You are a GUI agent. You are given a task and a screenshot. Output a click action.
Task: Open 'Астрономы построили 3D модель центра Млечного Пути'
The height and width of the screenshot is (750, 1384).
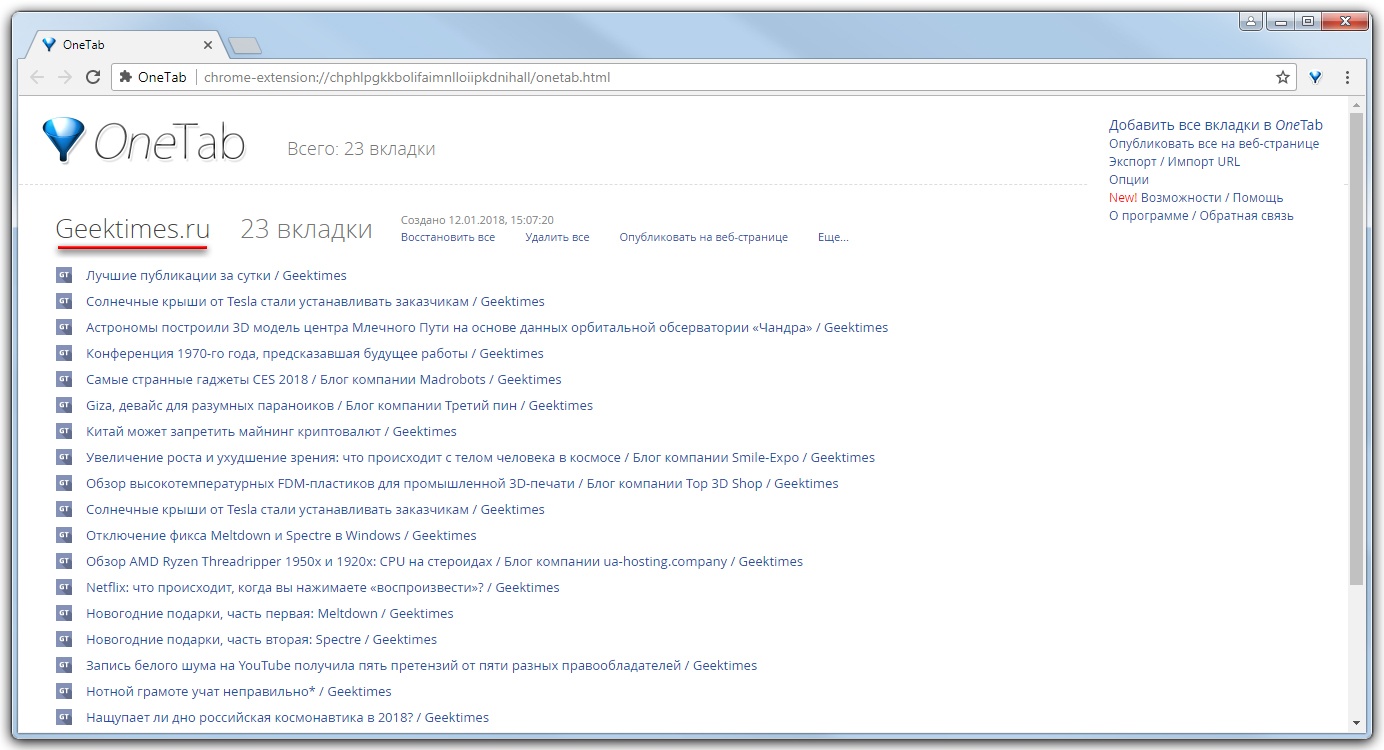[487, 327]
